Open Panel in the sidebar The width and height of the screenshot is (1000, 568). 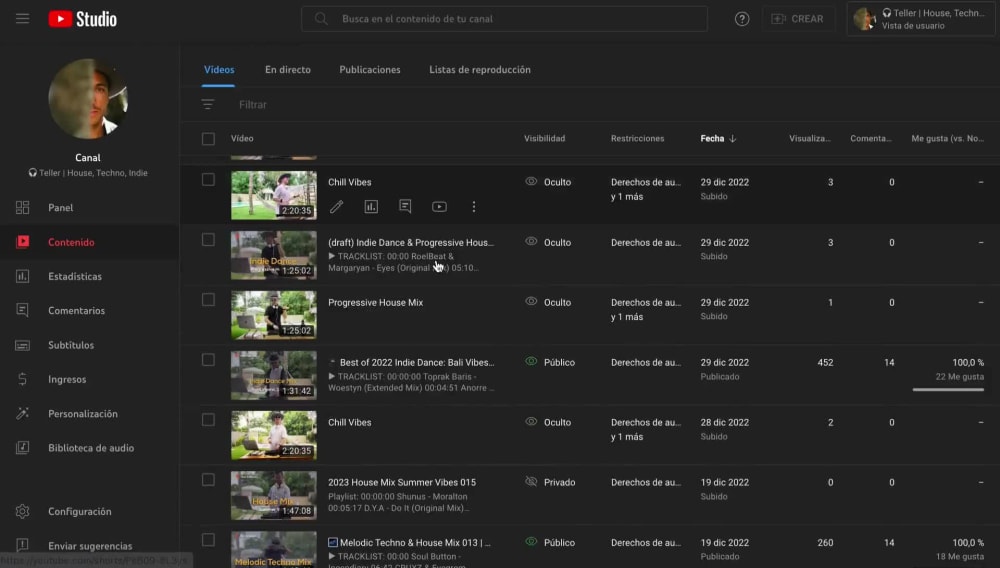[x=89, y=208]
